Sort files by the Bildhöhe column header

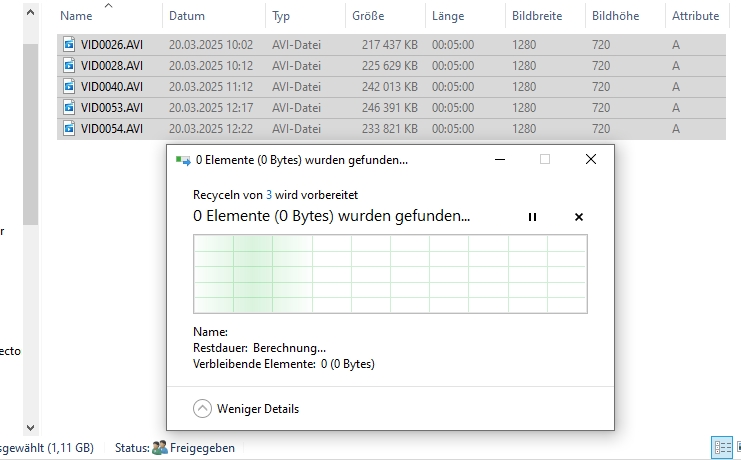pos(615,16)
